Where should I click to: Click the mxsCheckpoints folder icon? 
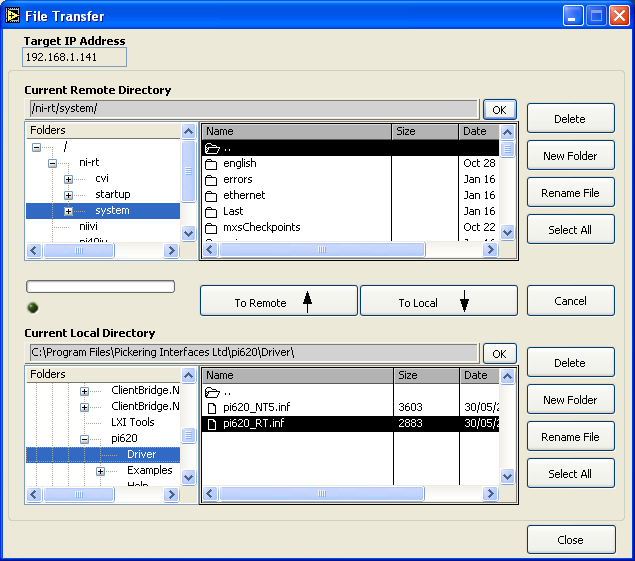[211, 227]
